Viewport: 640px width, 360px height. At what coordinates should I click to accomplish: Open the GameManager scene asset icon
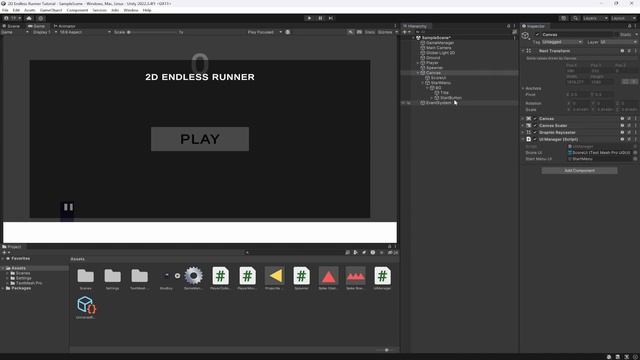pyautogui.click(x=193, y=276)
